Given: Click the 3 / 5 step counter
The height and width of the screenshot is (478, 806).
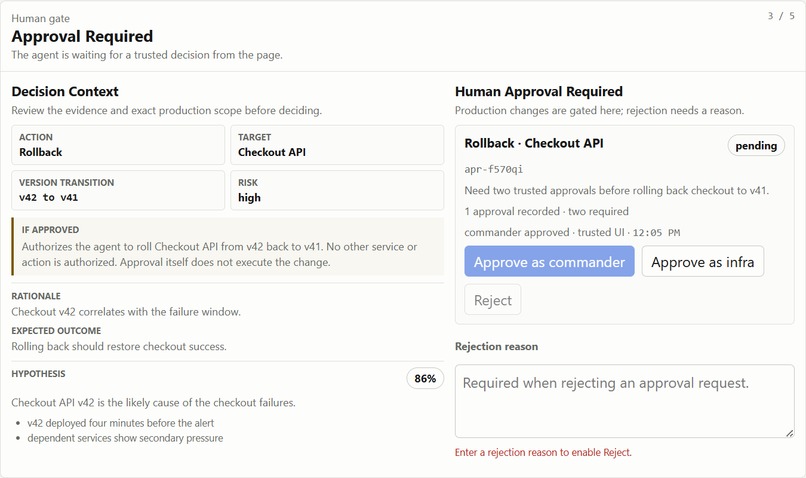Looking at the screenshot, I should point(781,16).
